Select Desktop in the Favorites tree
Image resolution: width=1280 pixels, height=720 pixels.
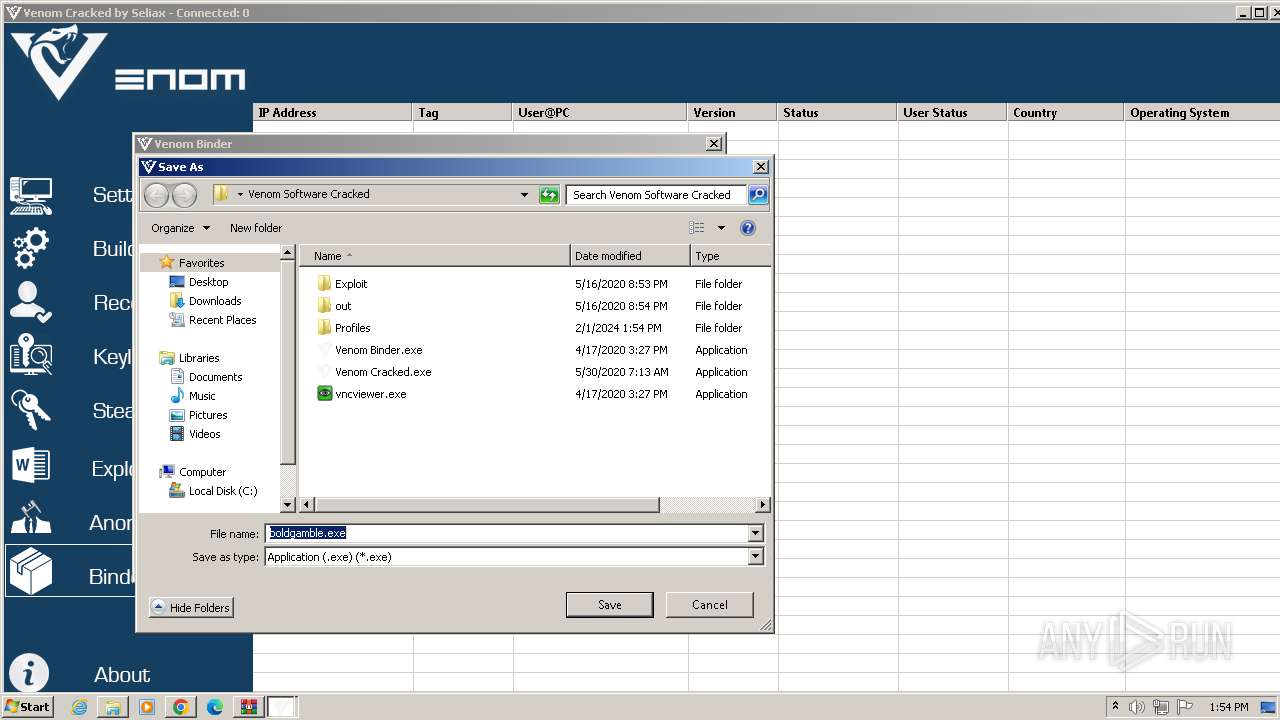coord(208,282)
